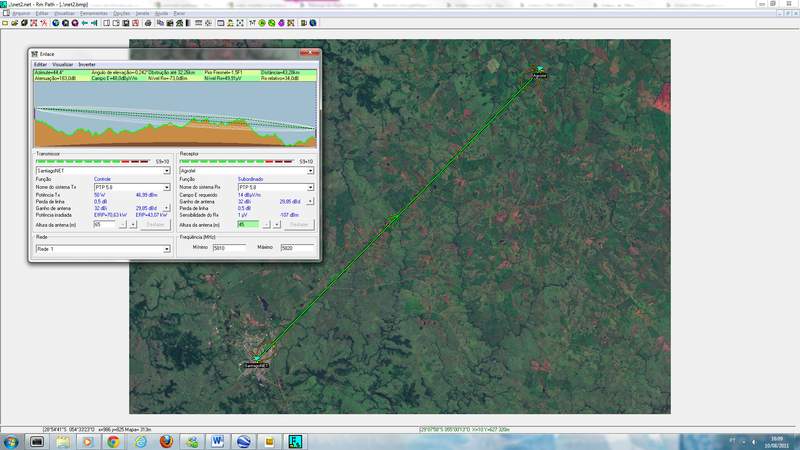
Task: Click the transmitter Ganho de antena button
Action: (x=166, y=208)
